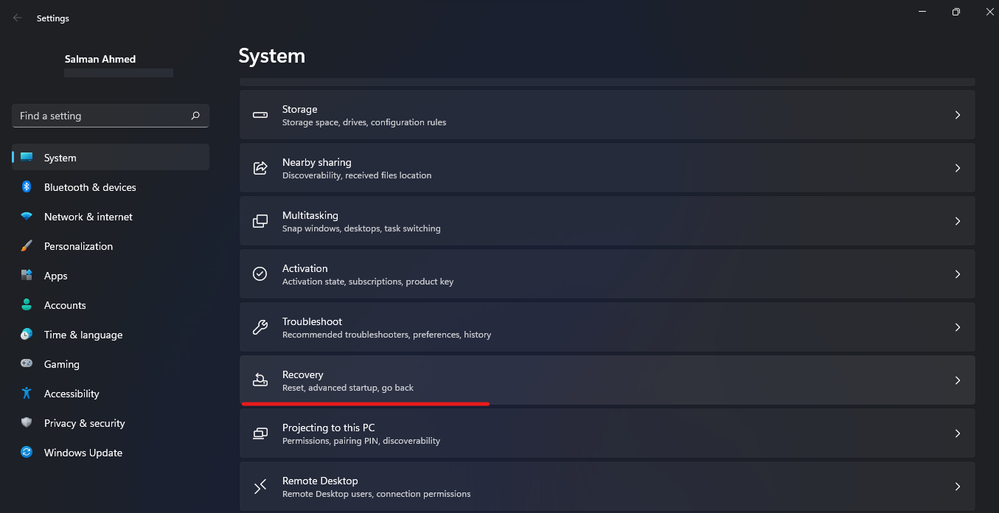Click the search magnifier icon
Screen dimensions: 999x513
click(x=196, y=116)
